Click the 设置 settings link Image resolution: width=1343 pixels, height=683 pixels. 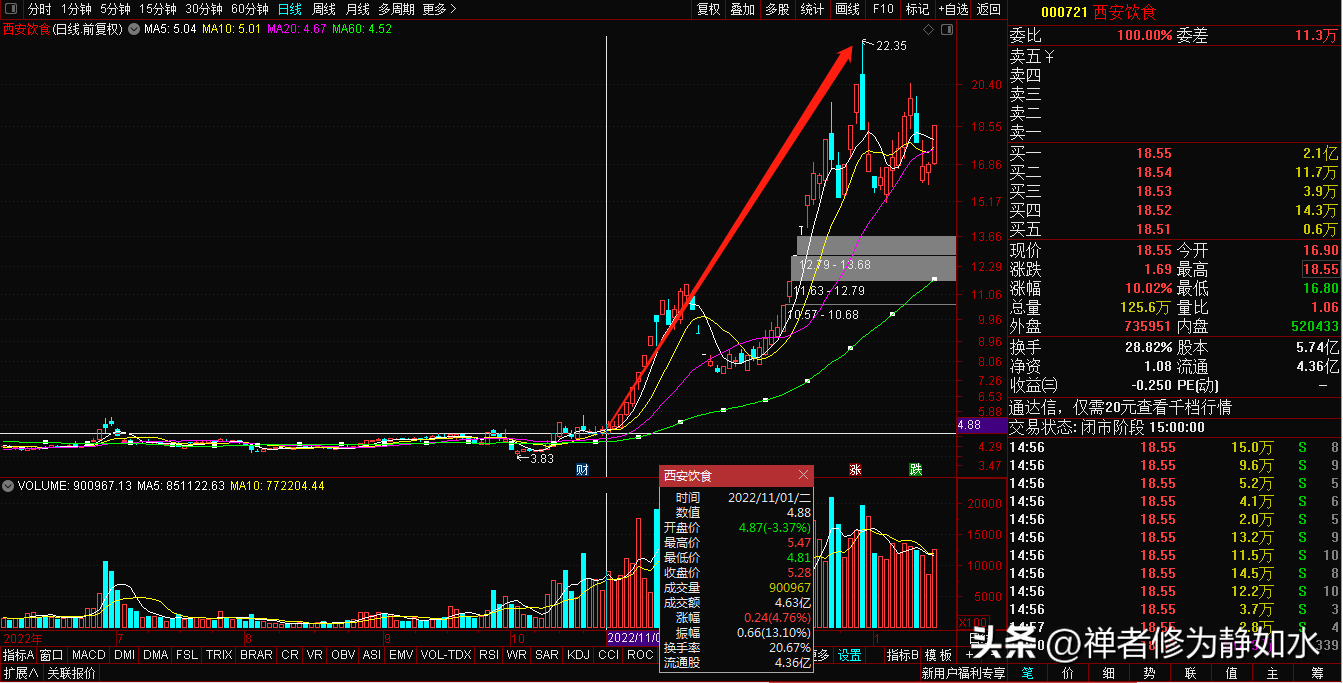click(x=850, y=655)
